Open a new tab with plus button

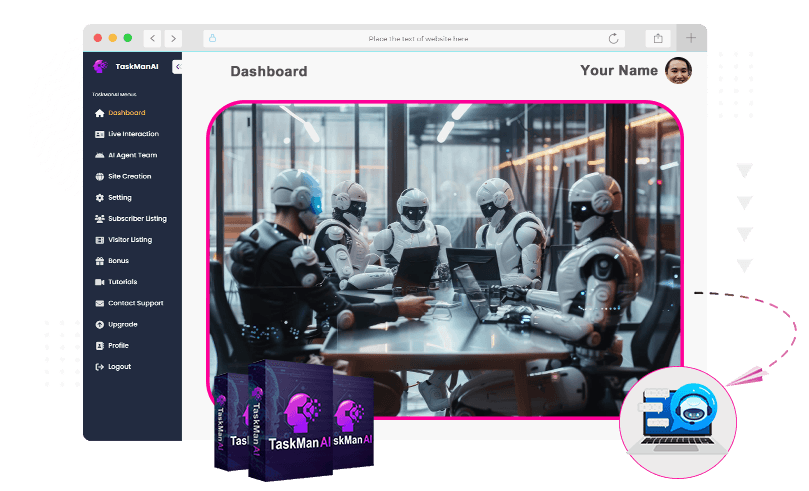point(691,38)
